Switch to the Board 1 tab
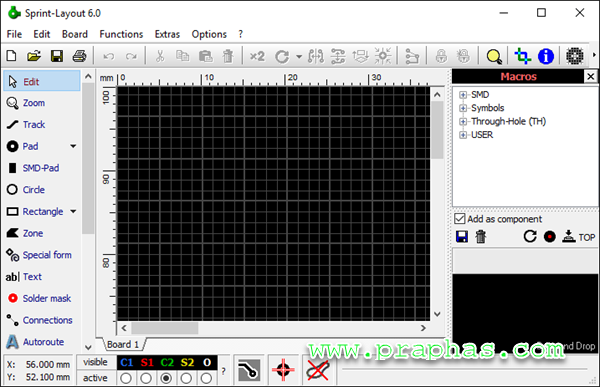This screenshot has height=387, width=600. [123, 345]
